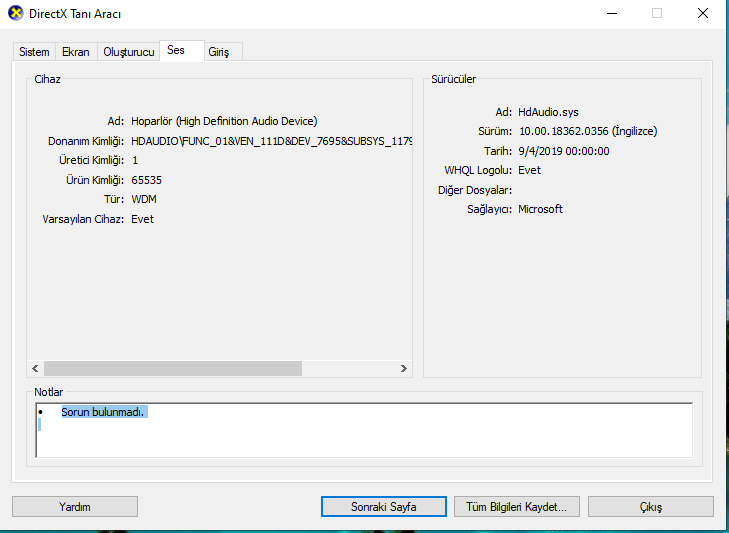Click the 'Diğer Dosyalar:' label
Screen dimensions: 729x533
[x=475, y=190]
